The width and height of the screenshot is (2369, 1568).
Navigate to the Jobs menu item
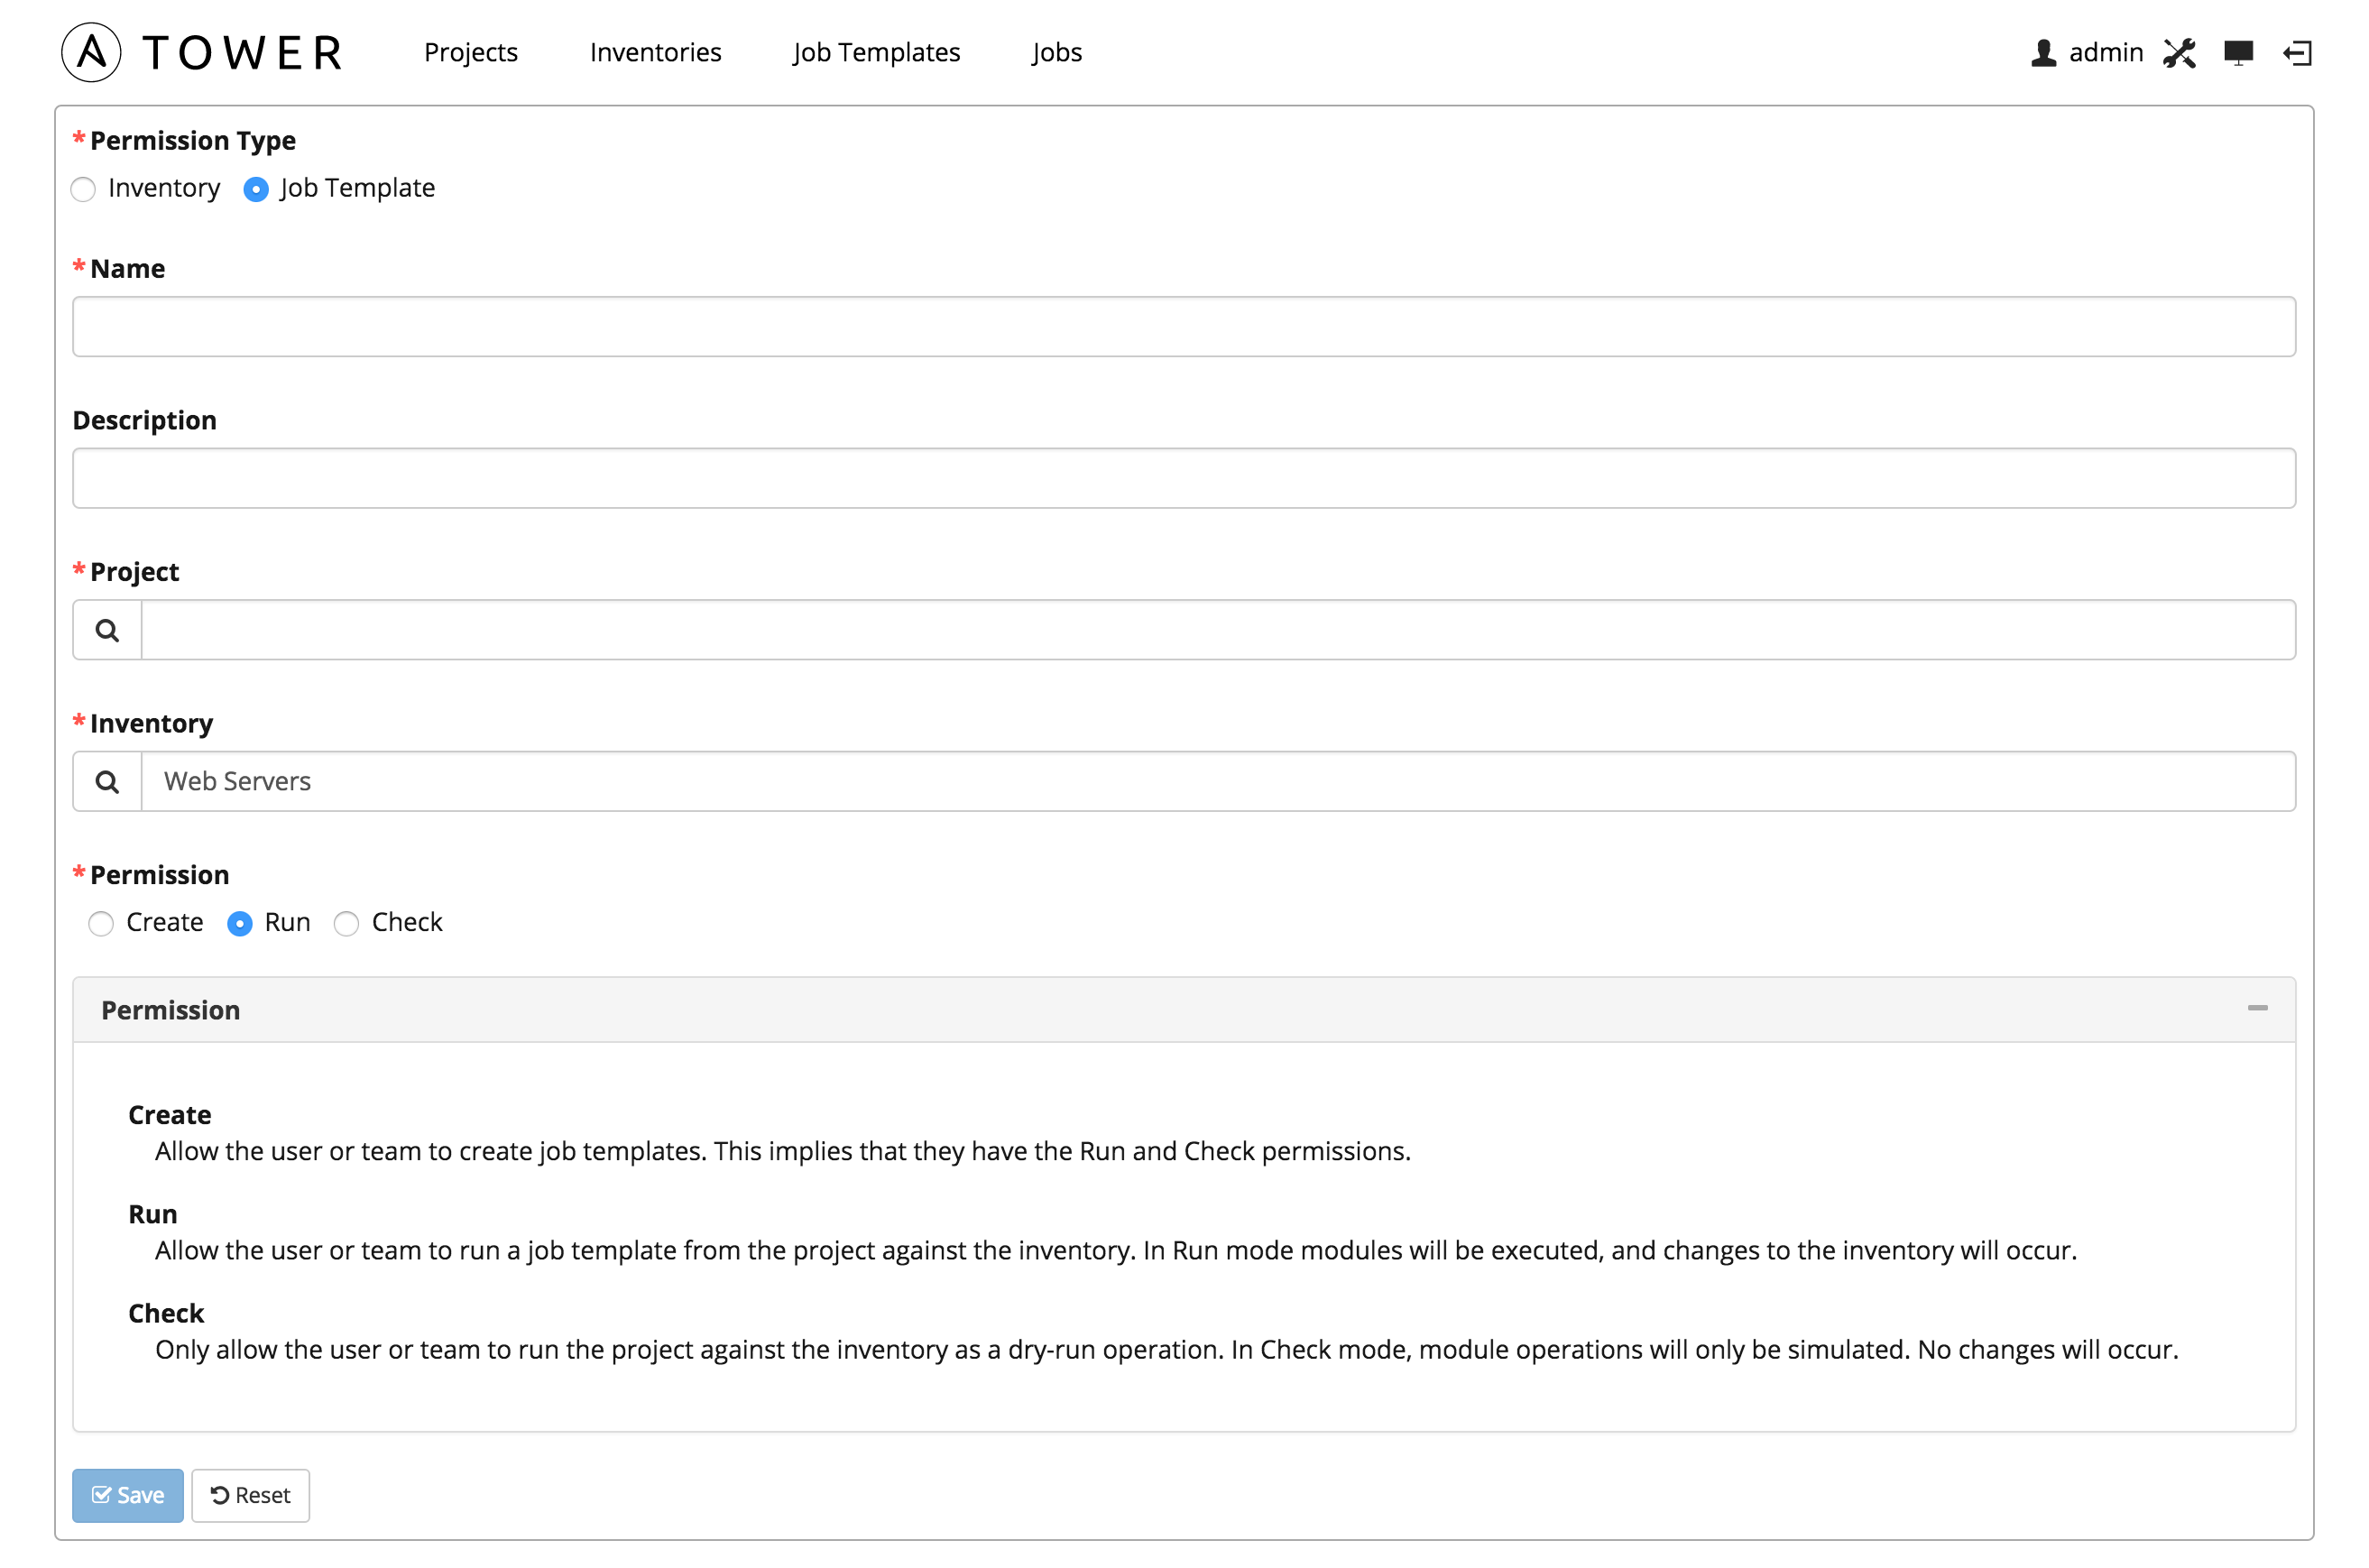[1057, 52]
